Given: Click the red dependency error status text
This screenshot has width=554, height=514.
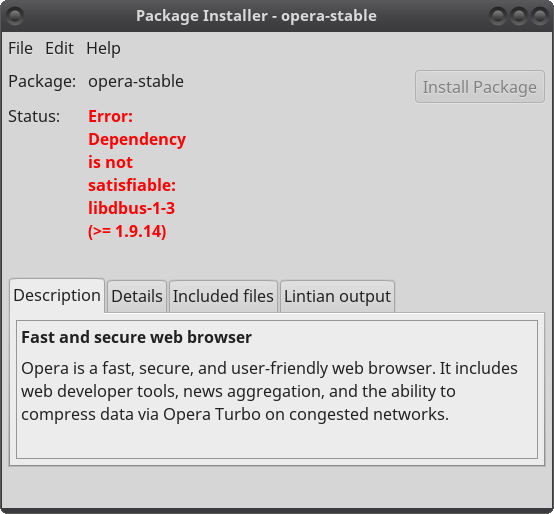Looking at the screenshot, I should (x=137, y=174).
